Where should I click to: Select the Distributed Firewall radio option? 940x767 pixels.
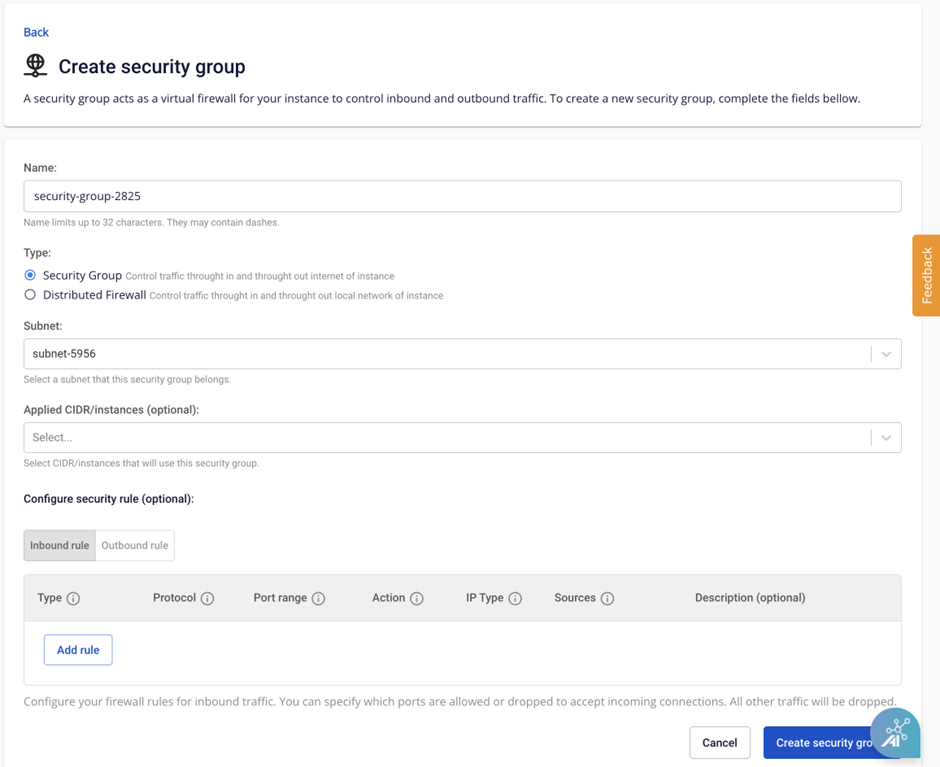point(30,295)
